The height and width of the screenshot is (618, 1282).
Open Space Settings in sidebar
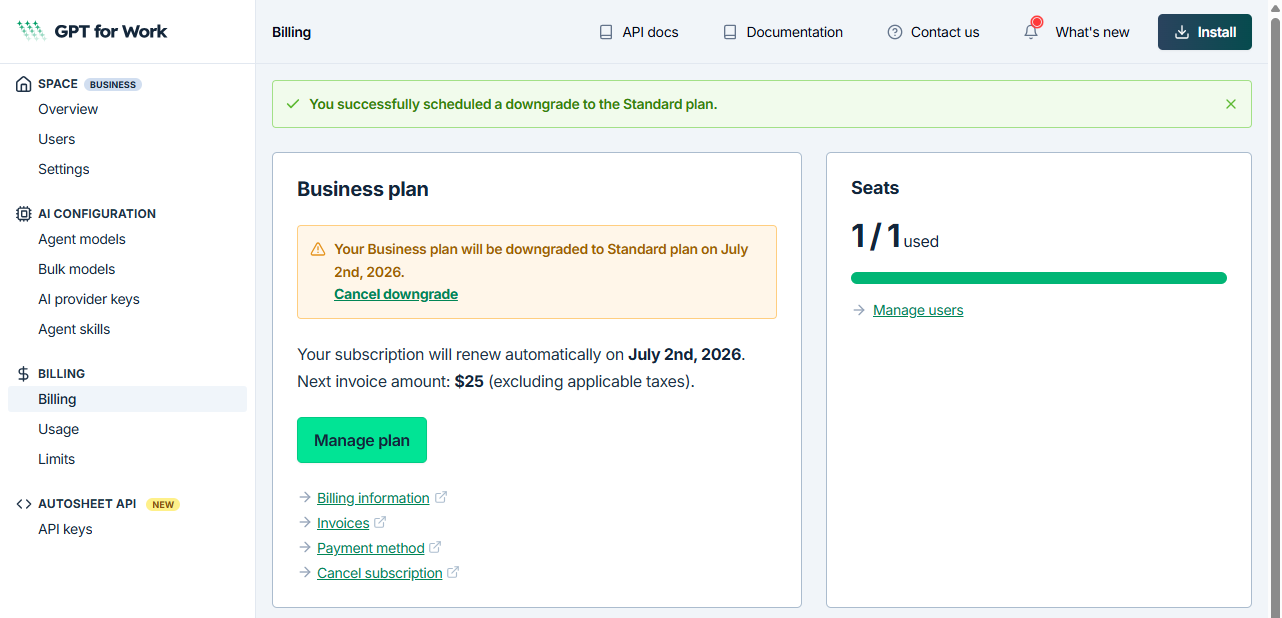click(x=64, y=169)
